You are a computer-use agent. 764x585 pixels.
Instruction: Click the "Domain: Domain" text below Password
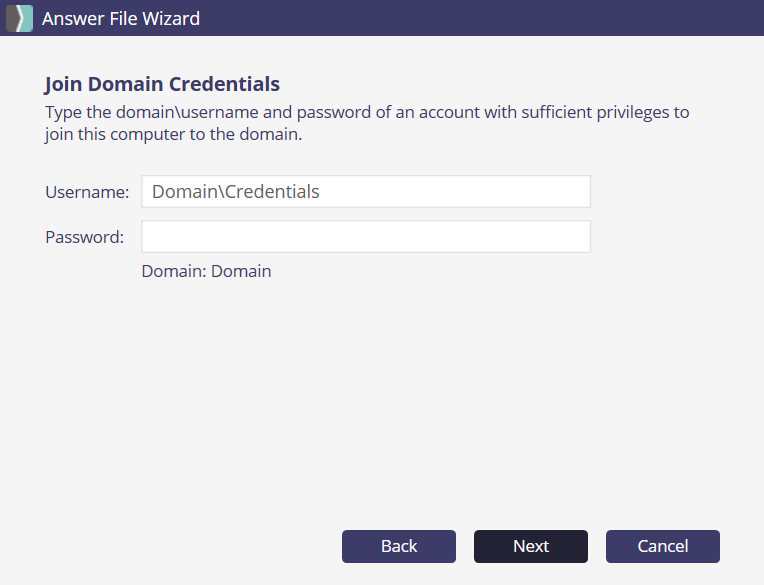click(206, 270)
